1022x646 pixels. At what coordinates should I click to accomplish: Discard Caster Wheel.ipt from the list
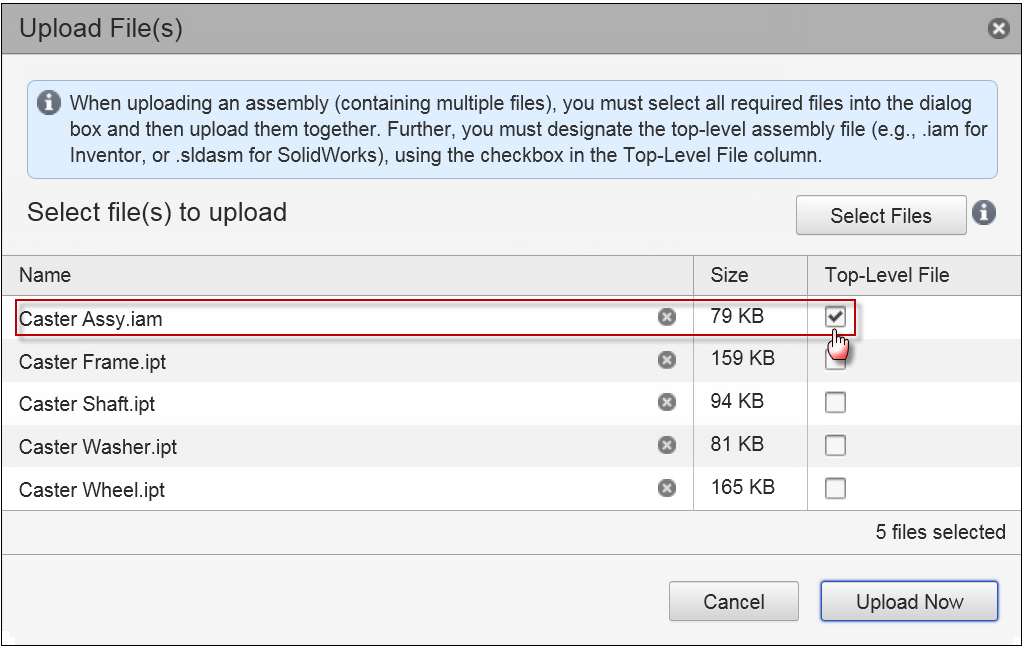666,488
